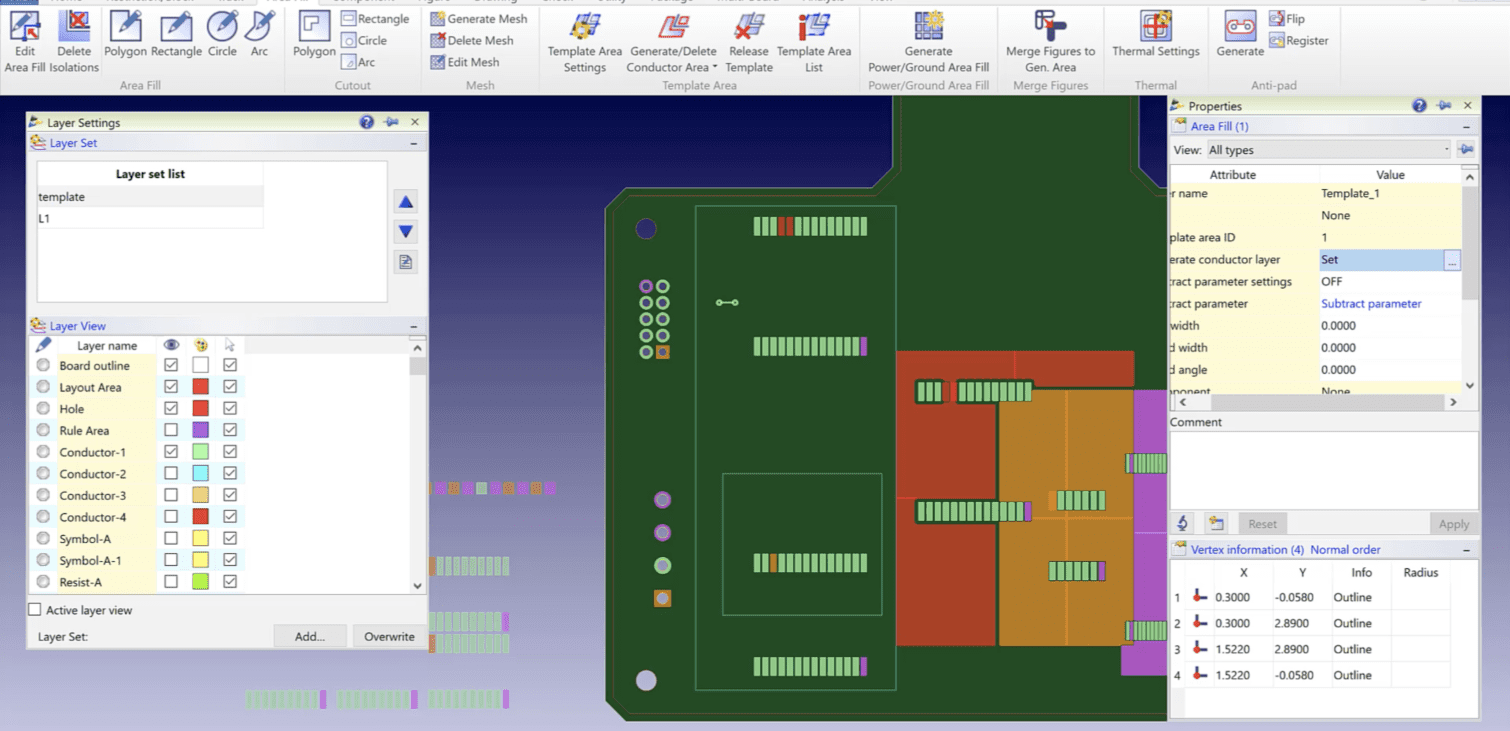Click Resist-A green color swatch
The image size is (1510, 731).
[200, 582]
